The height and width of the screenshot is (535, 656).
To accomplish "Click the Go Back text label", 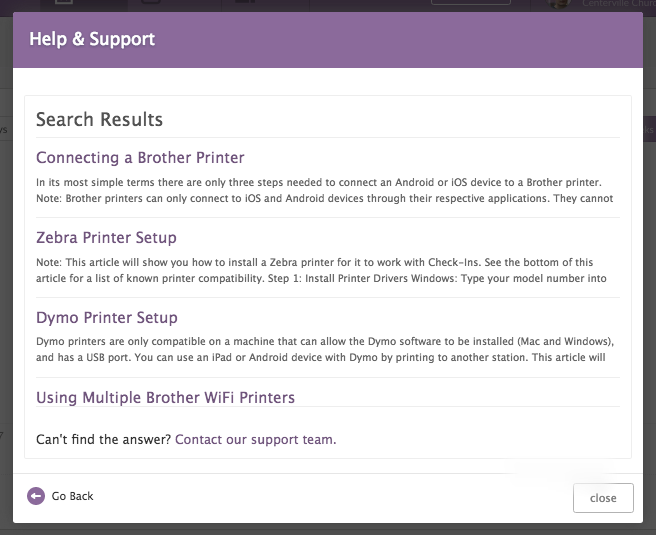I will (72, 496).
